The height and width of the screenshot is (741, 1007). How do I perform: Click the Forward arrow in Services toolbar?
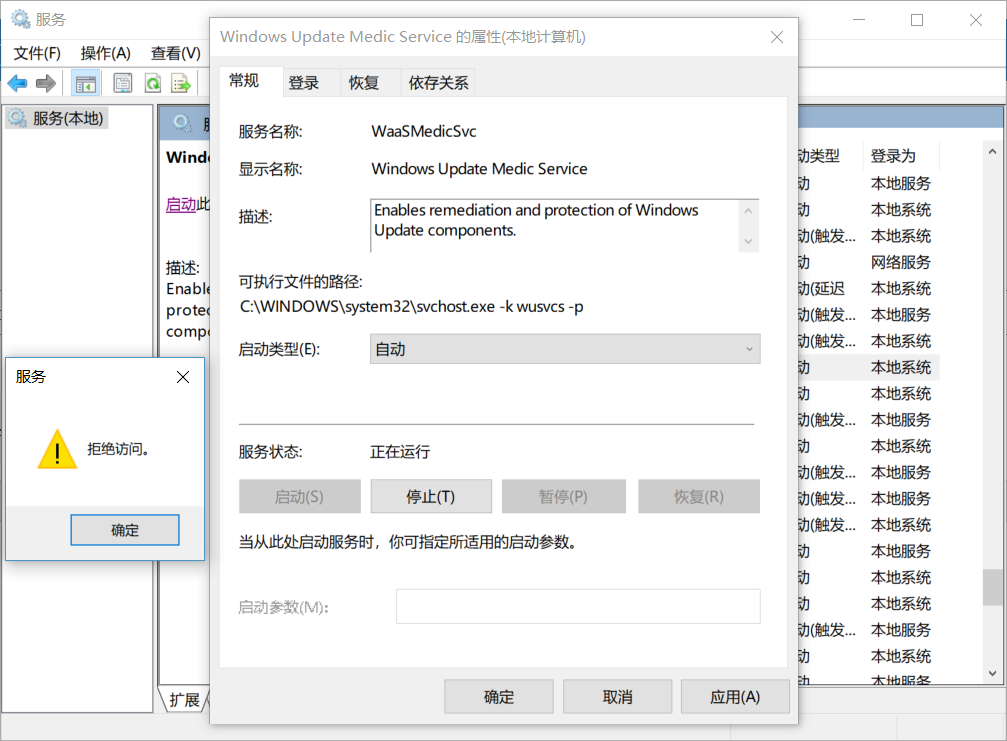[46, 83]
